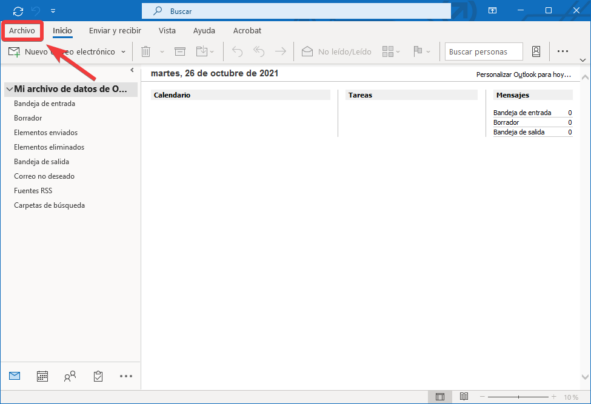Click the Move to folder icon
This screenshot has height=404, width=591.
(x=205, y=51)
